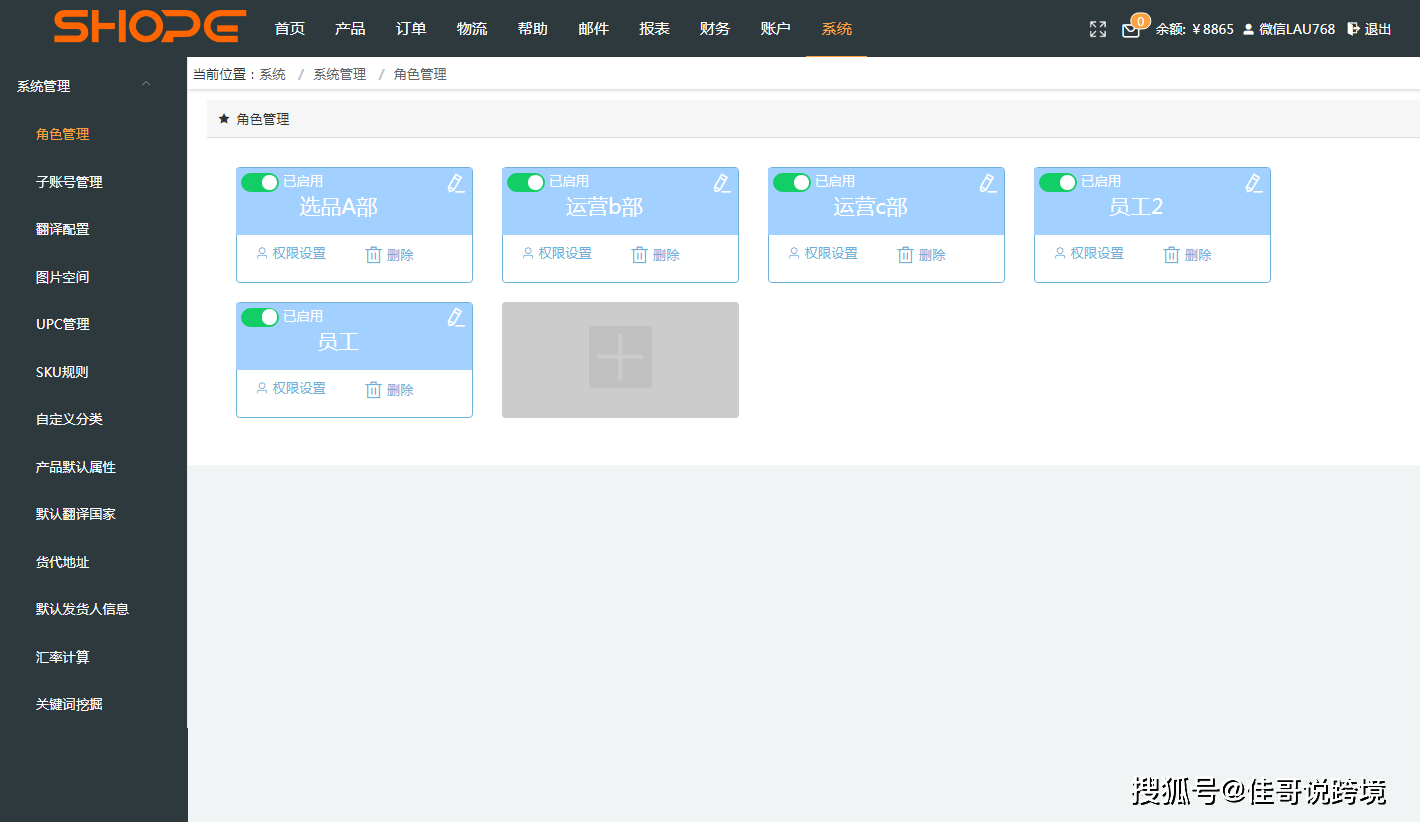Toggle off 已启用 for 运营c部
Screen dimensions: 1420x822
pos(792,182)
